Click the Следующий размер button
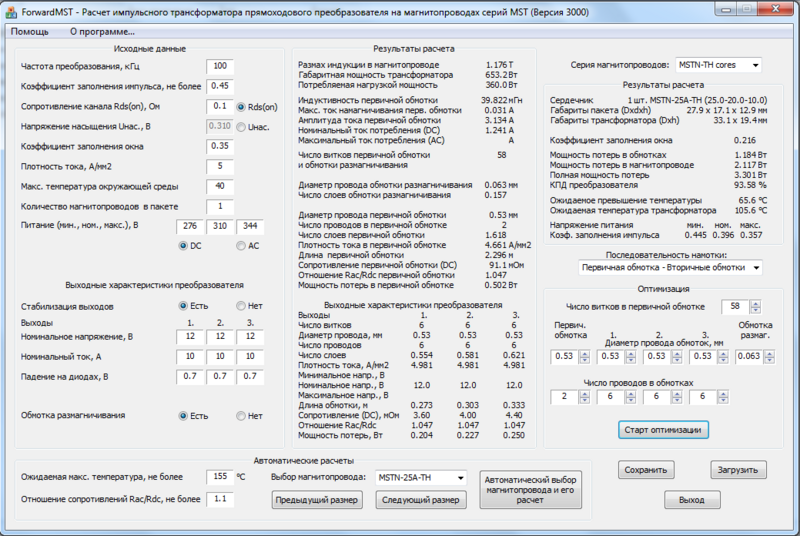This screenshot has width=800, height=536. [421, 500]
